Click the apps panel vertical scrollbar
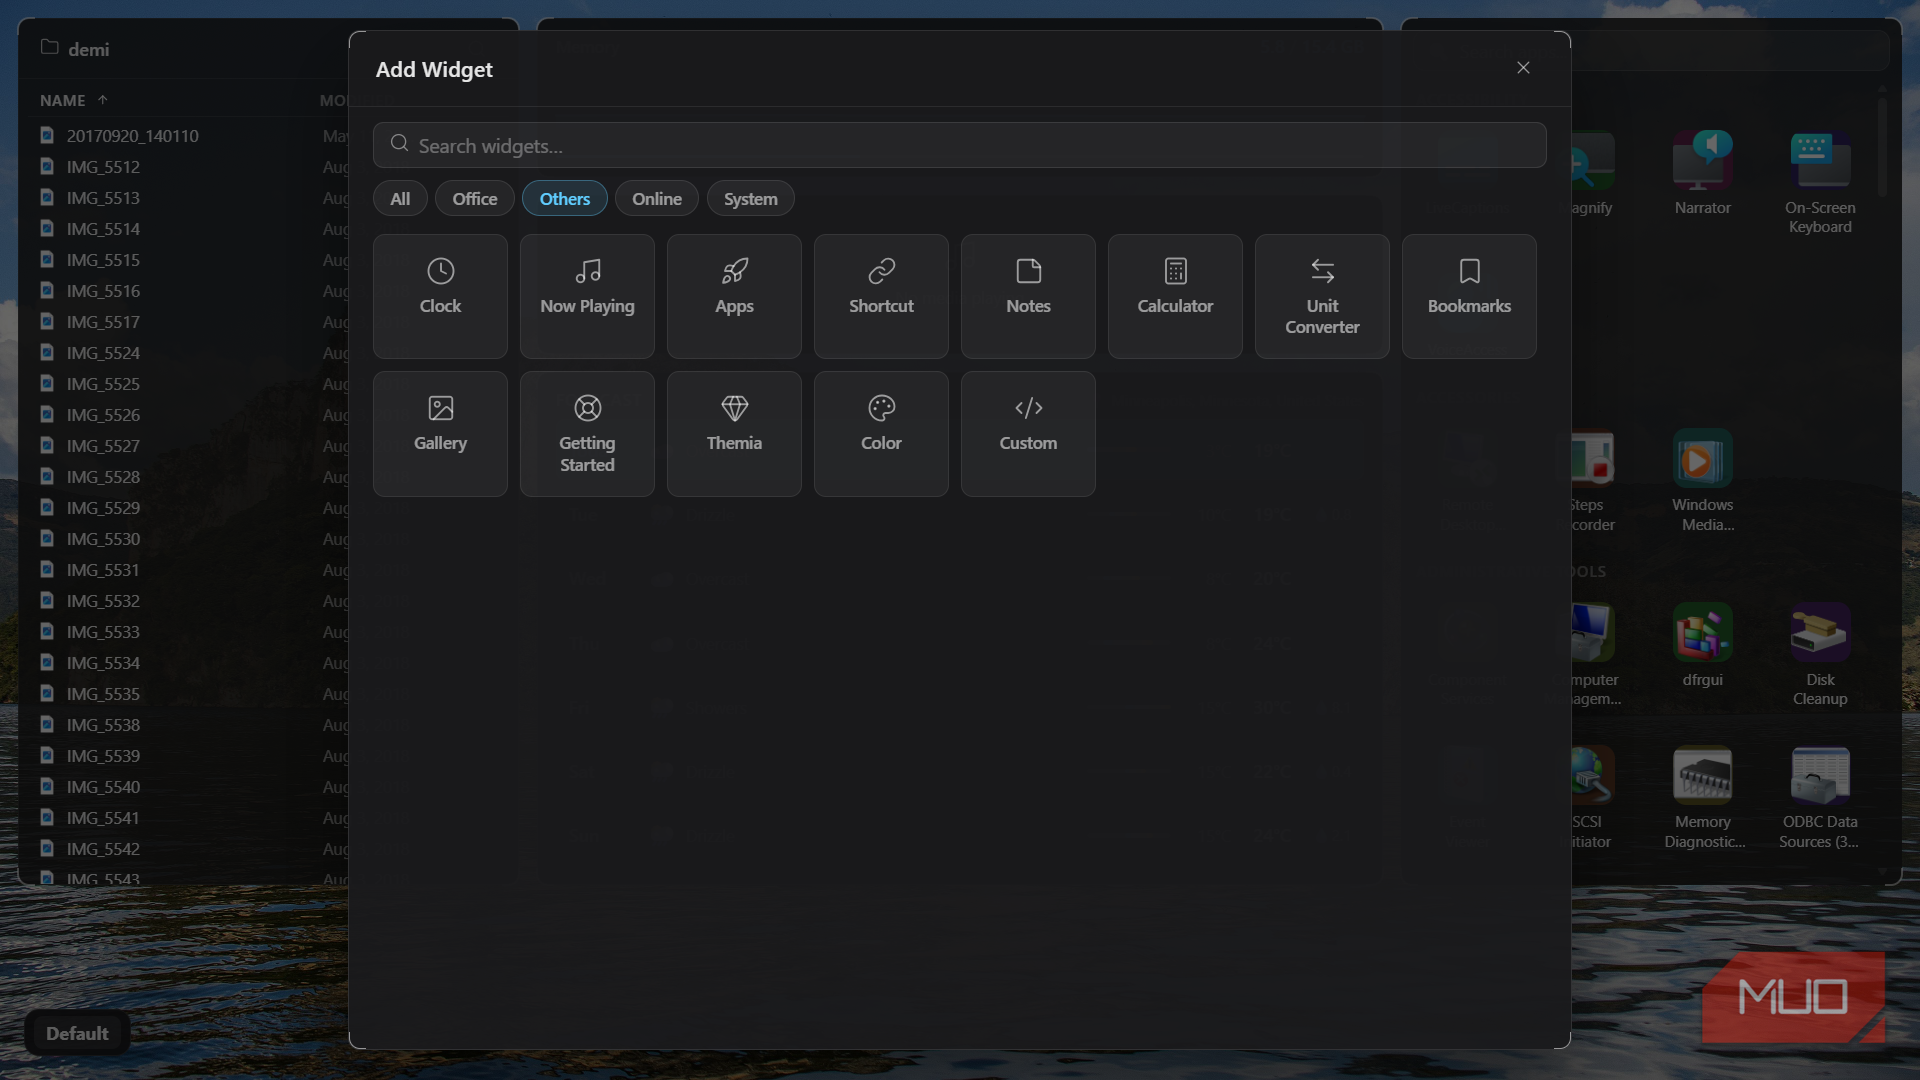Image resolution: width=1920 pixels, height=1080 pixels. pos(1883,146)
